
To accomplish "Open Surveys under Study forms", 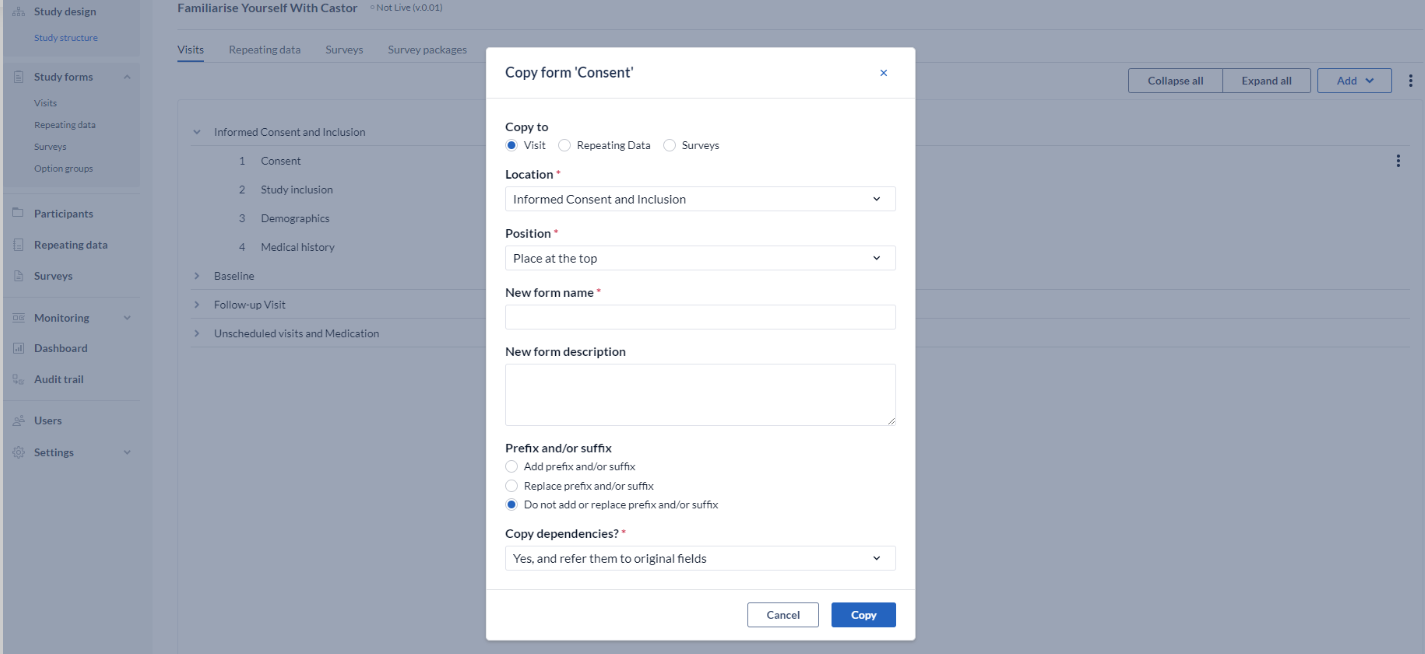I will coord(50,147).
